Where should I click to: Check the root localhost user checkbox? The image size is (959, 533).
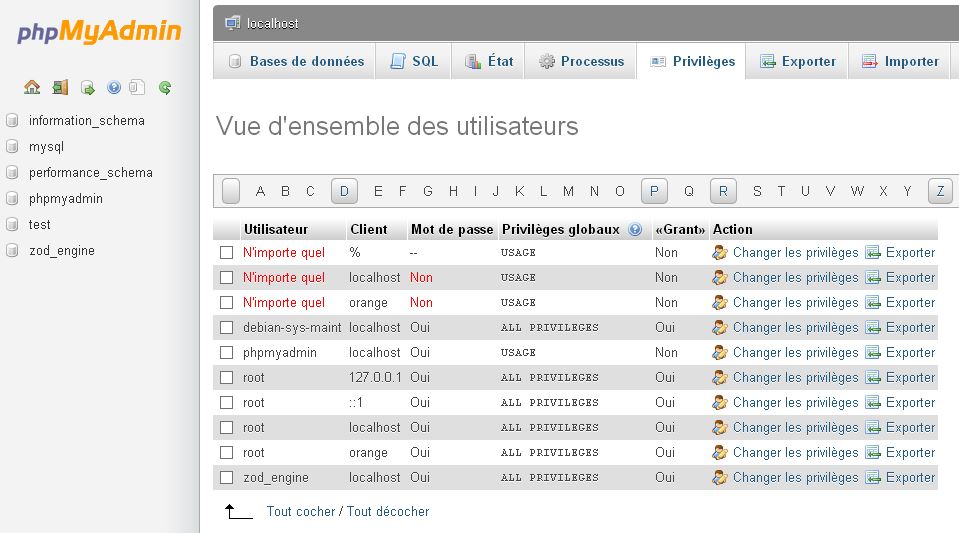227,427
